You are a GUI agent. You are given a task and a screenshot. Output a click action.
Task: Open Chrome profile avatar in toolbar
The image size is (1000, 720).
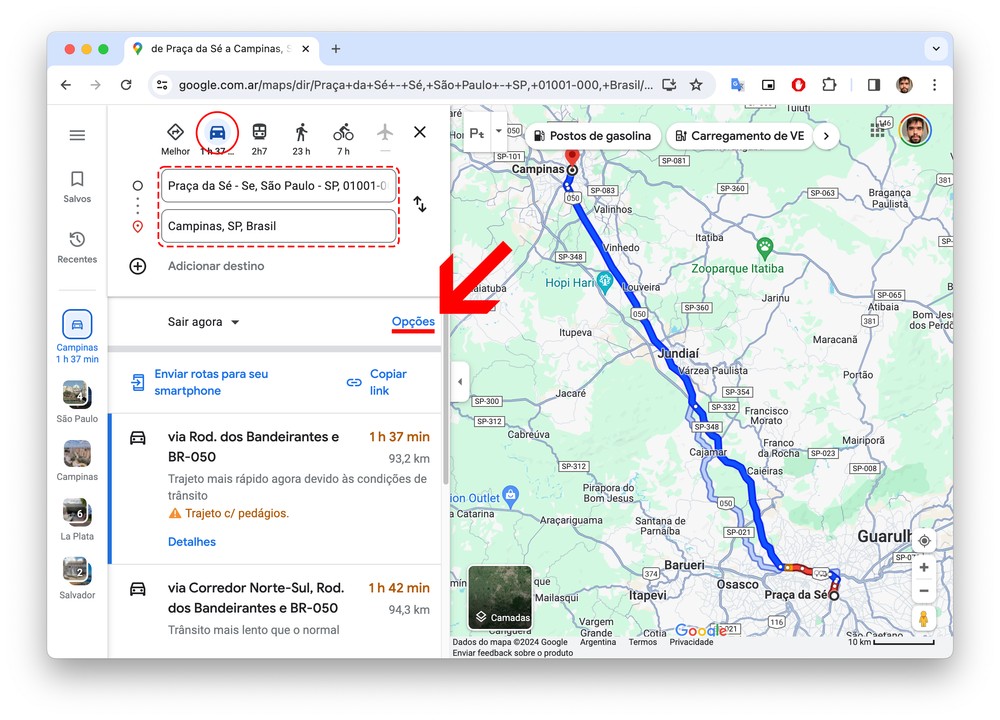click(904, 85)
